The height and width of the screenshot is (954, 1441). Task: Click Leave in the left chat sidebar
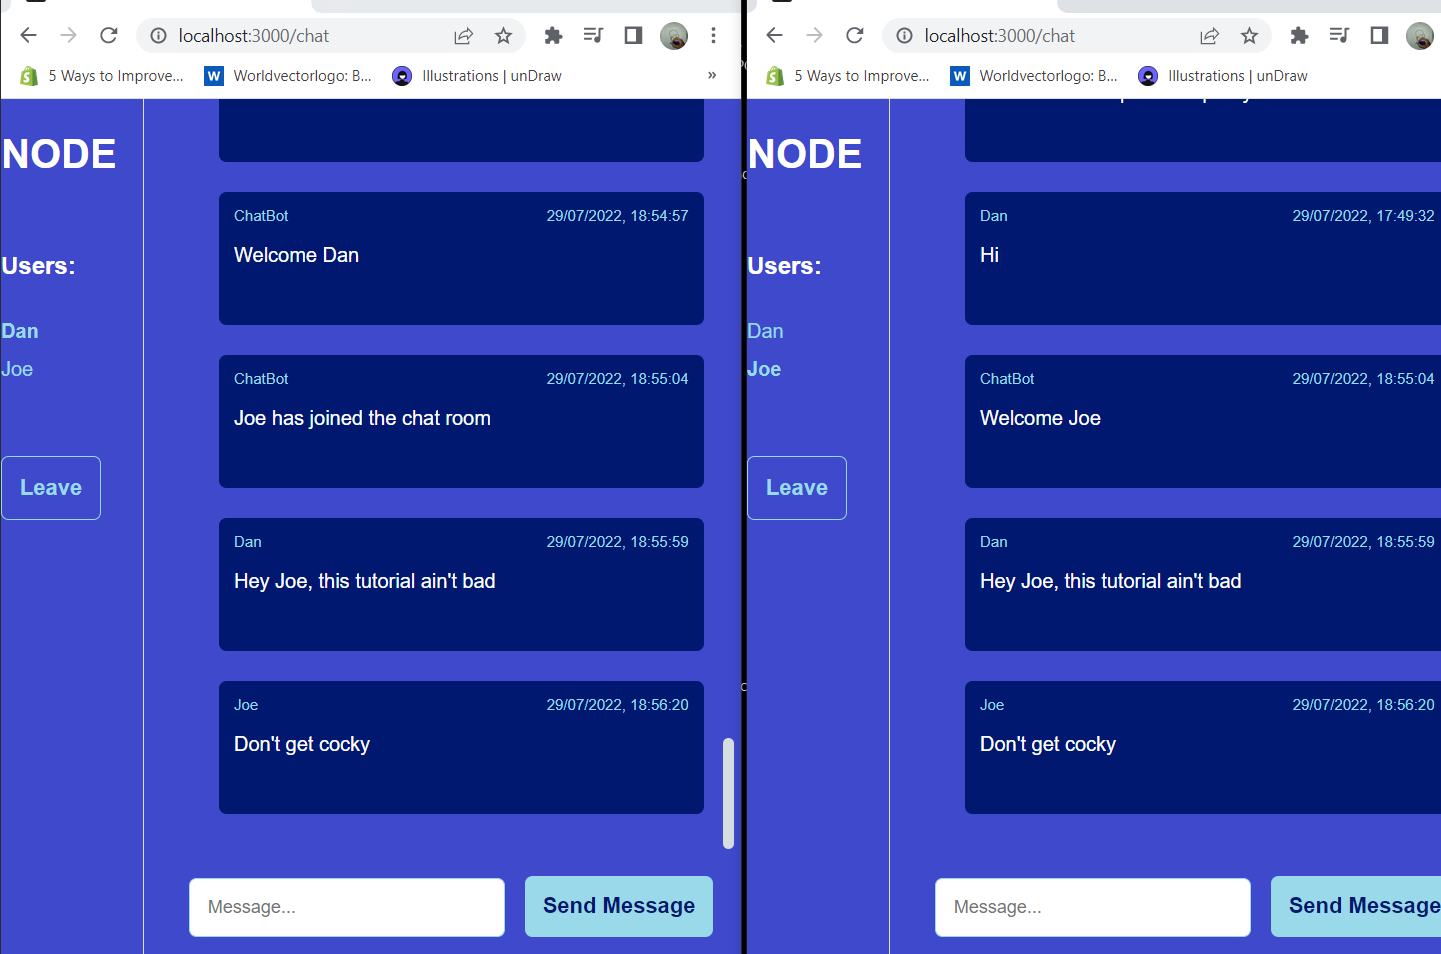[x=50, y=487]
